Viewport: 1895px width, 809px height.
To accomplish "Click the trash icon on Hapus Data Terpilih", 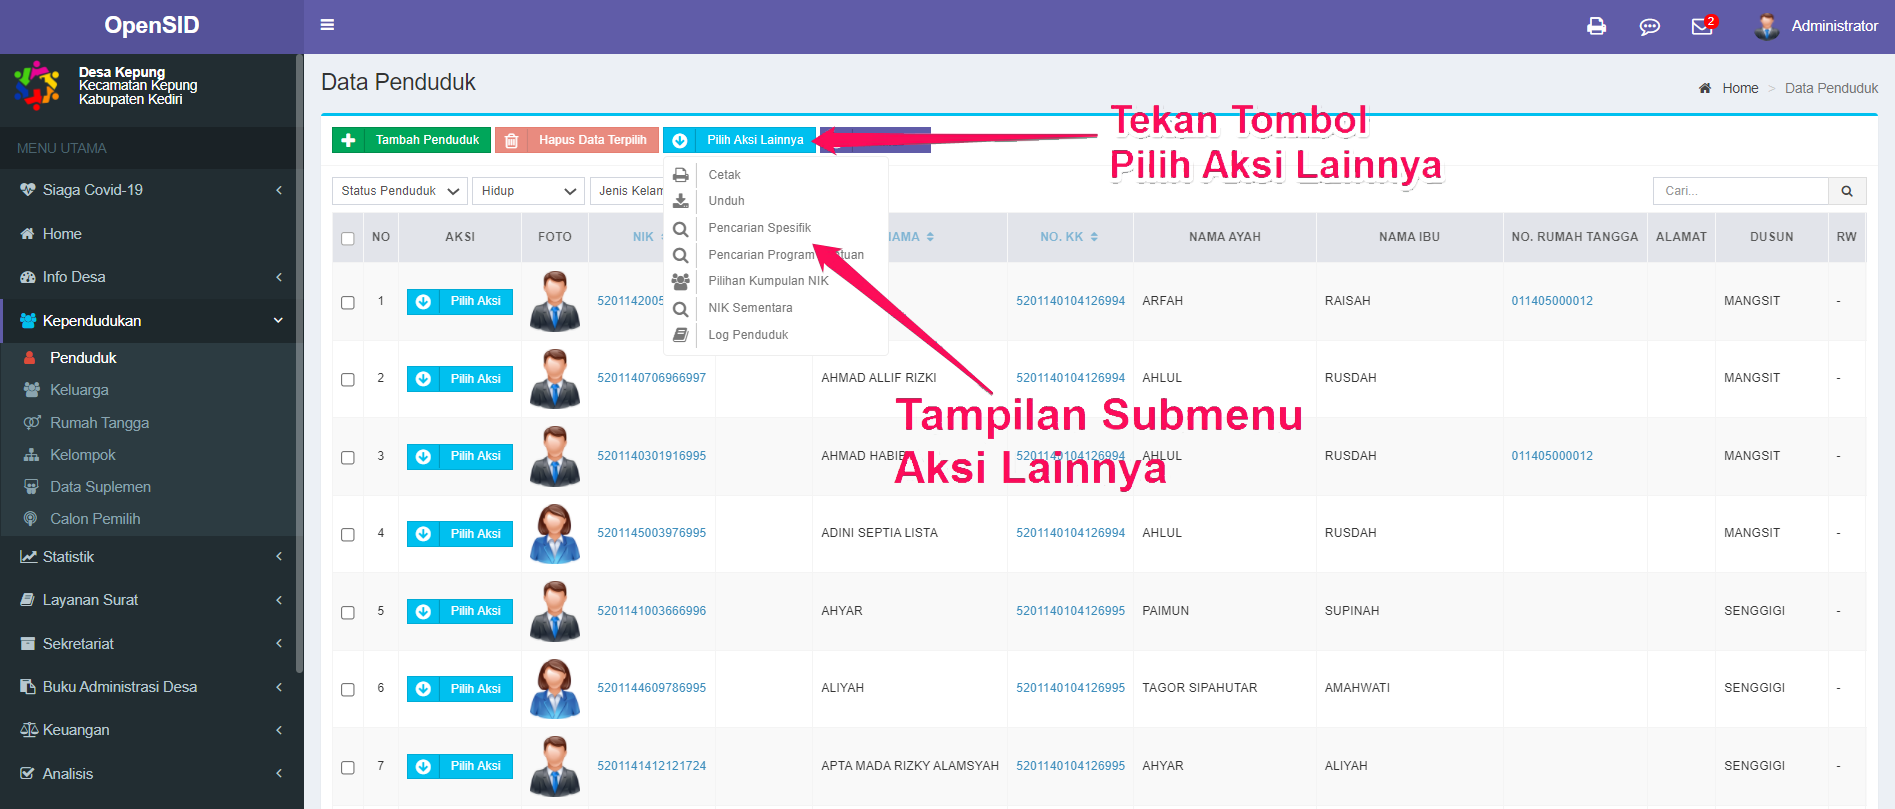I will 511,140.
